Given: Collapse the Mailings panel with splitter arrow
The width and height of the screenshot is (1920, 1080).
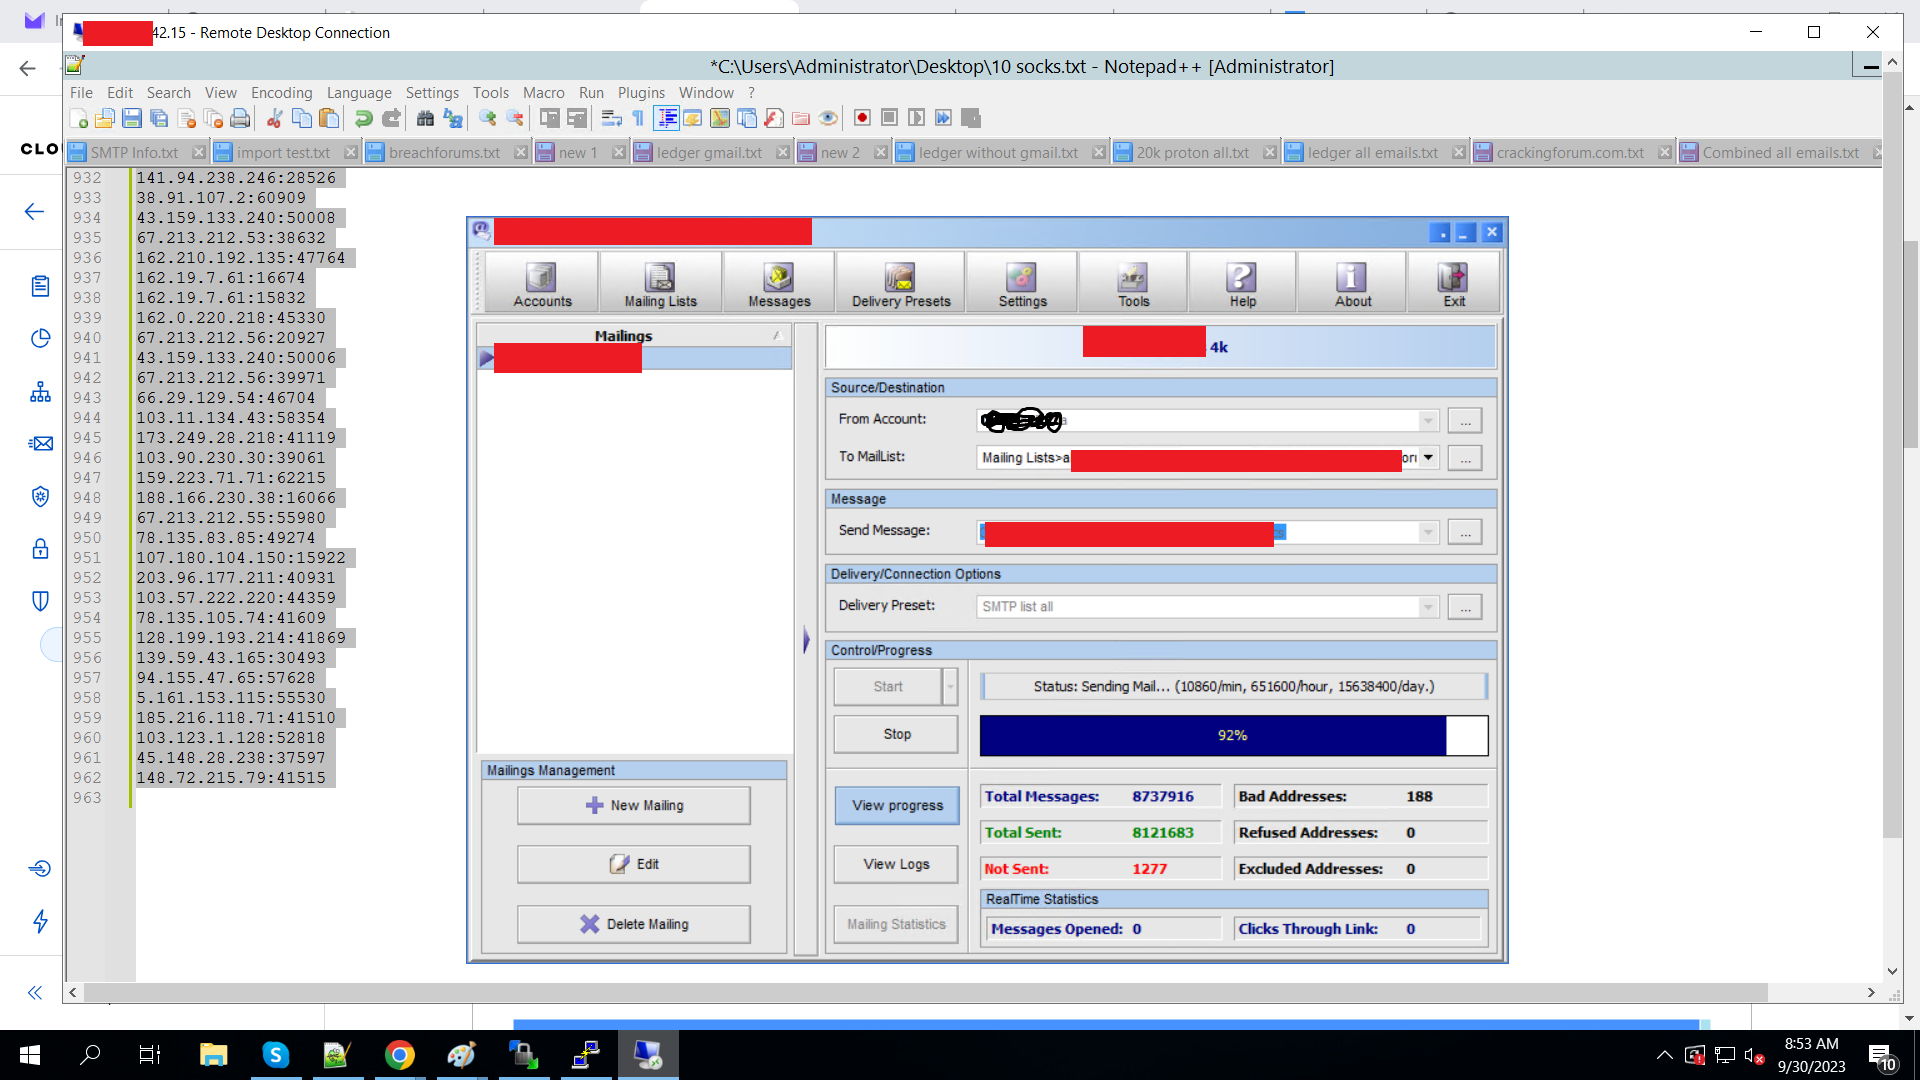Looking at the screenshot, I should point(806,640).
